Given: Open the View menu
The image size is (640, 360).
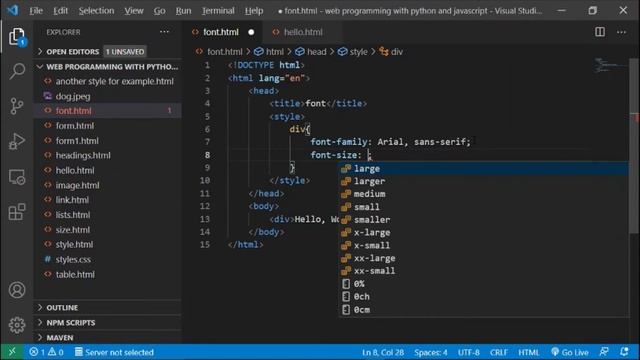Looking at the screenshot, I should [134, 11].
